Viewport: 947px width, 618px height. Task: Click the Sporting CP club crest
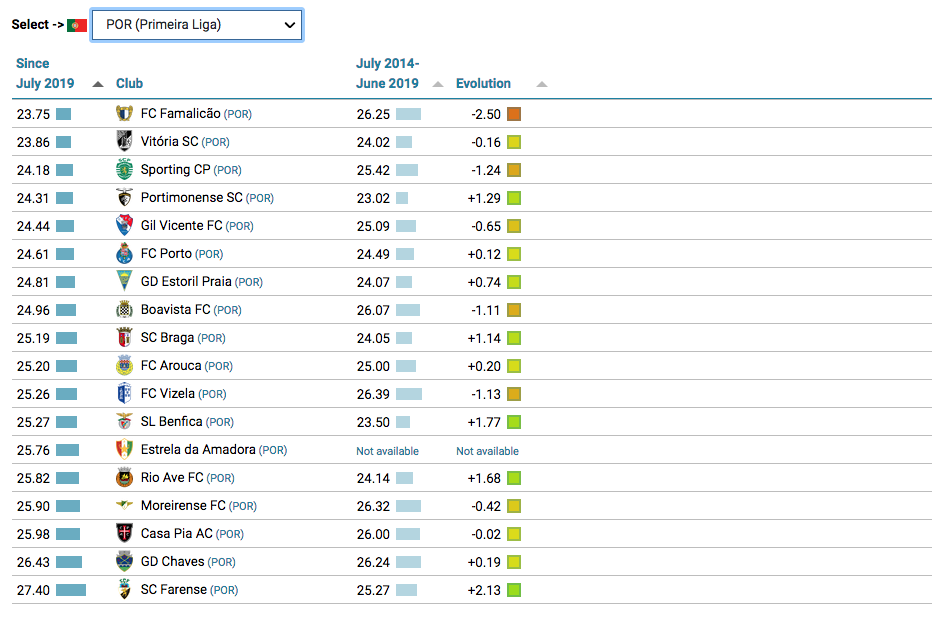click(124, 170)
